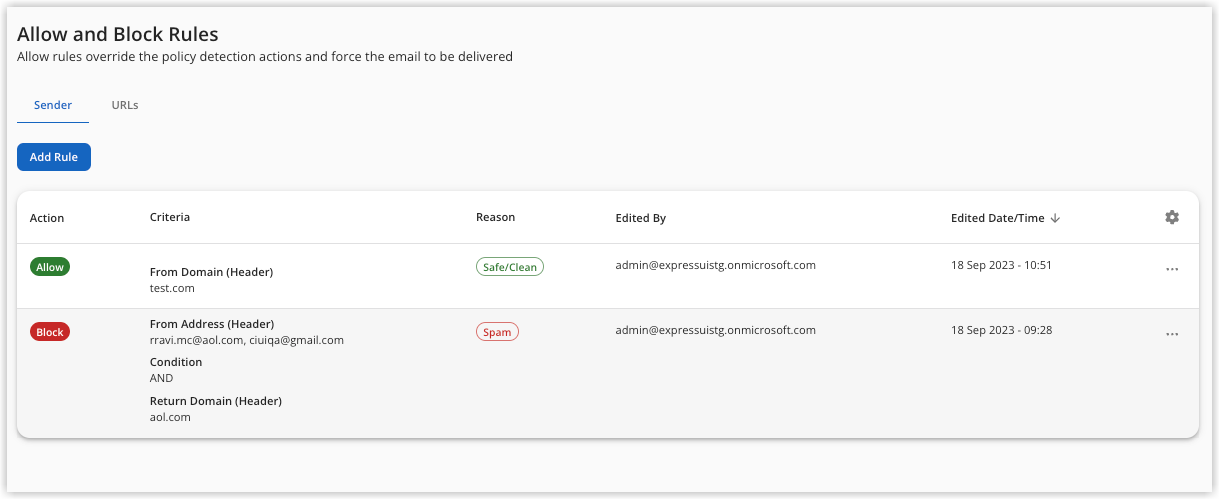Click the rravi.mc@aol.com address criteria text

click(x=195, y=340)
